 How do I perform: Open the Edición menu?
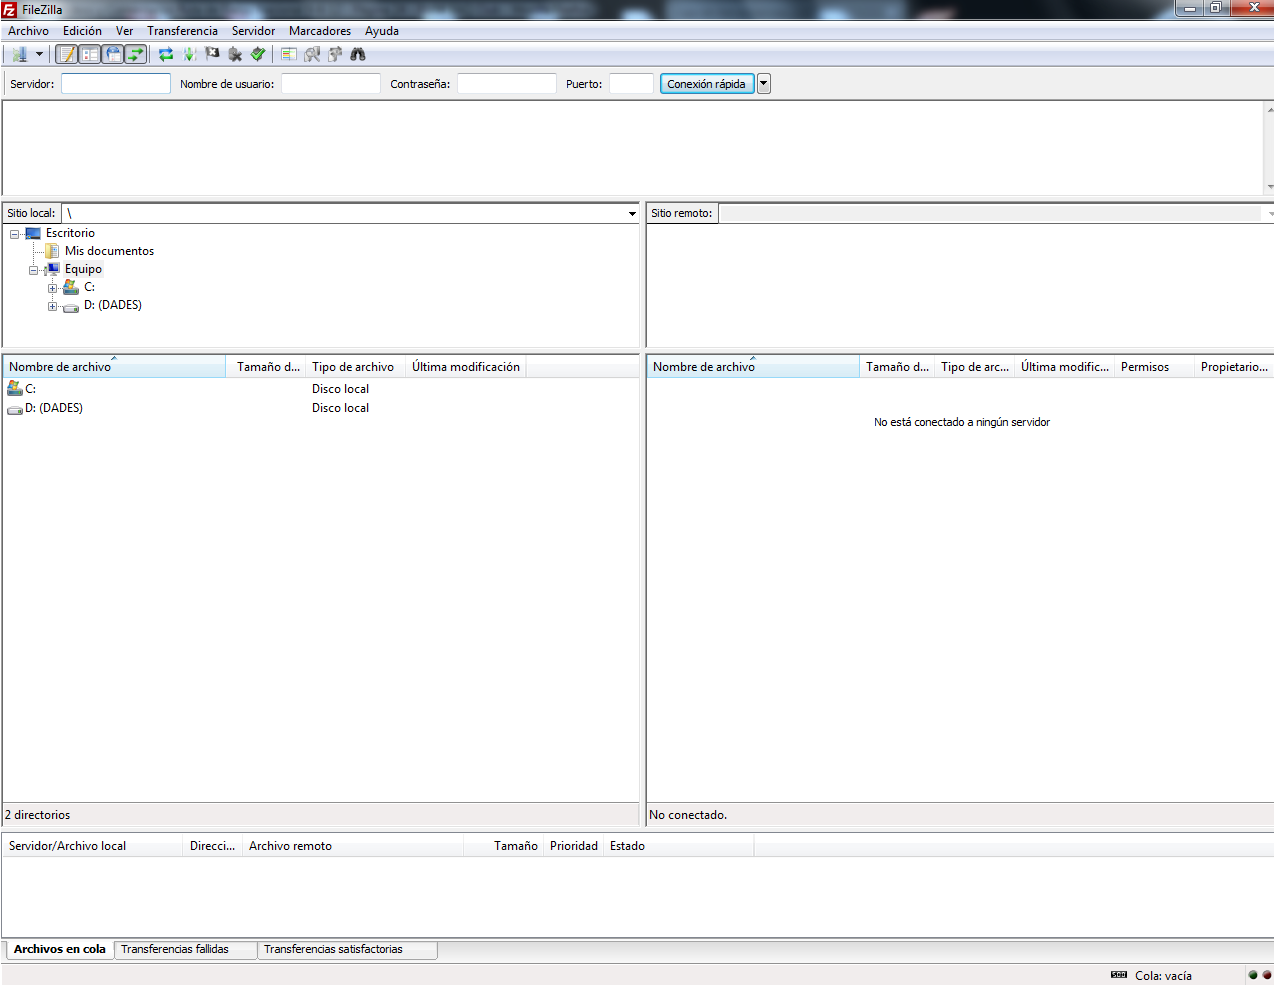82,31
